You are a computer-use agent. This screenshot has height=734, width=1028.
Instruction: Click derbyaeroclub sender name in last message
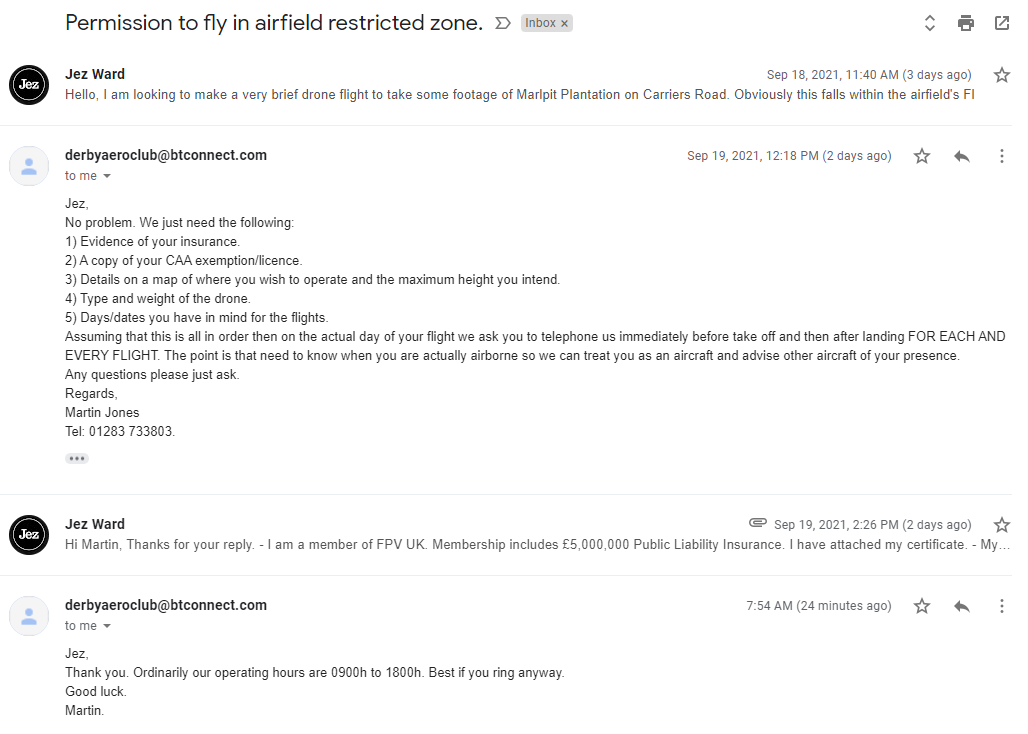[166, 605]
